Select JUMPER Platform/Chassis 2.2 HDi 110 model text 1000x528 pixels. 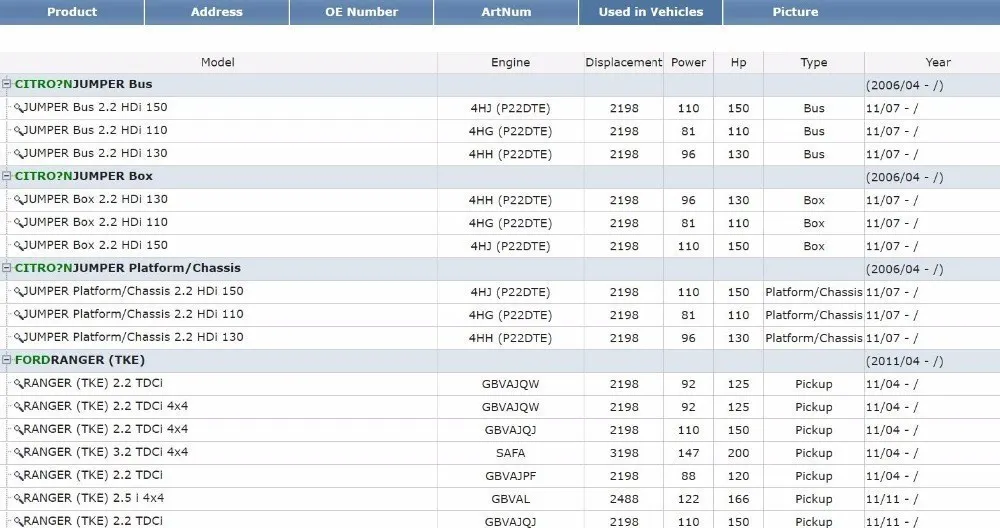(x=133, y=314)
